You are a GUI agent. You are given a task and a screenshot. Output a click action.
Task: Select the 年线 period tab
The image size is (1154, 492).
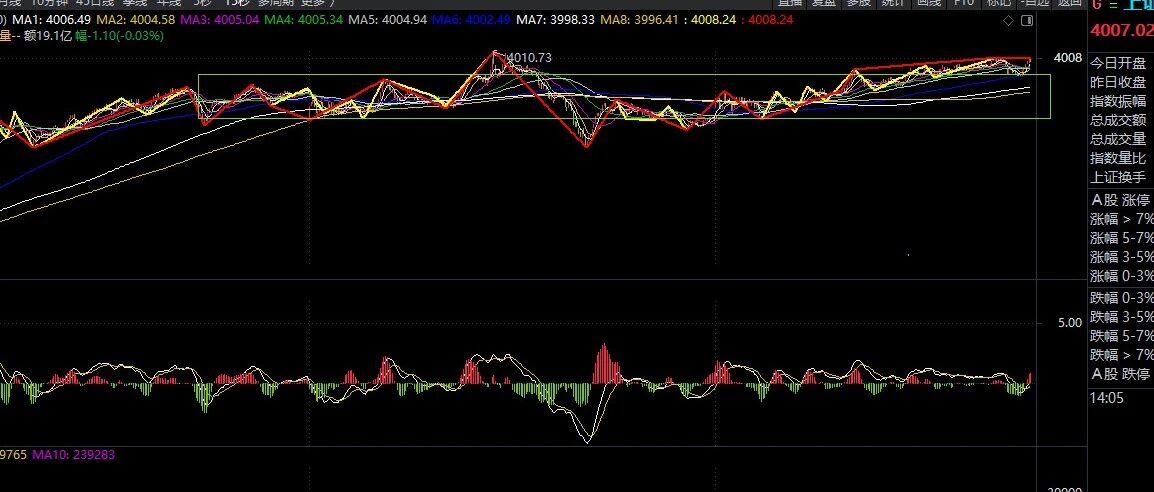tap(169, 3)
